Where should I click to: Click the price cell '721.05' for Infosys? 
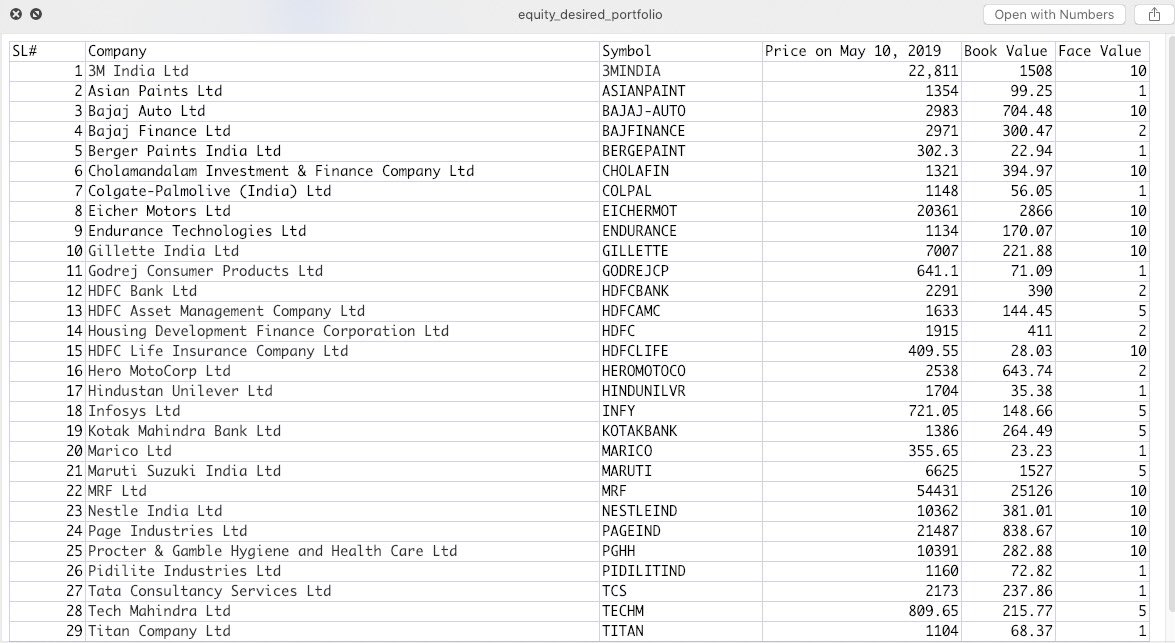click(861, 411)
